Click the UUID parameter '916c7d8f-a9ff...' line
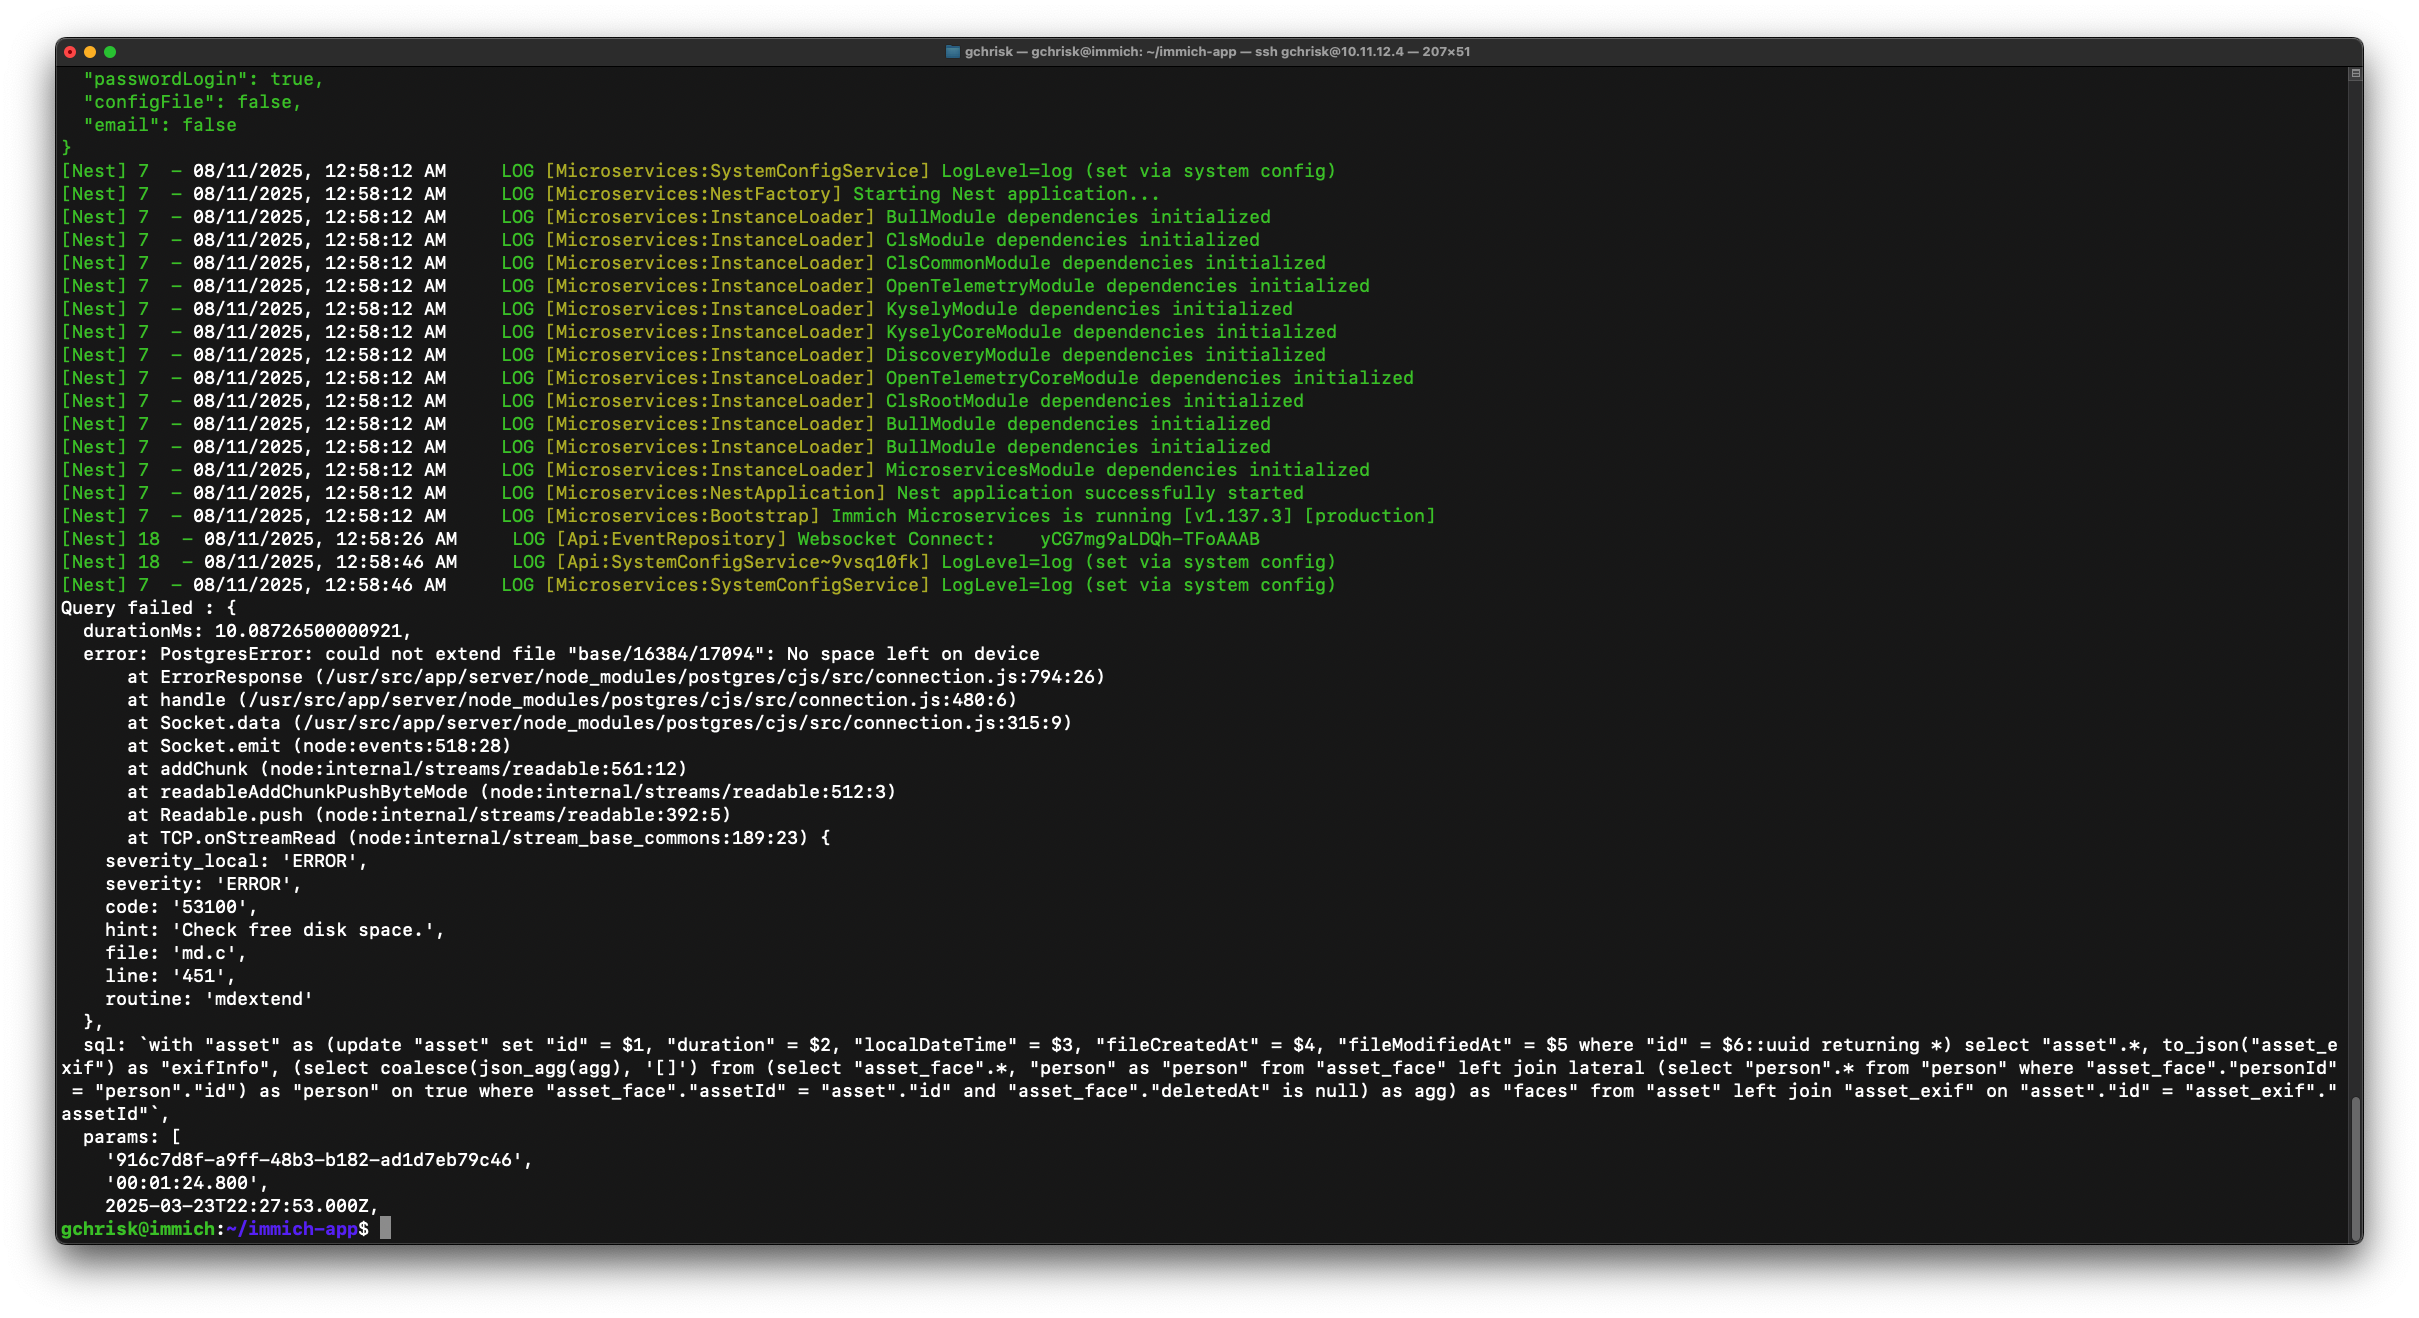Image resolution: width=2419 pixels, height=1318 pixels. tap(318, 1160)
